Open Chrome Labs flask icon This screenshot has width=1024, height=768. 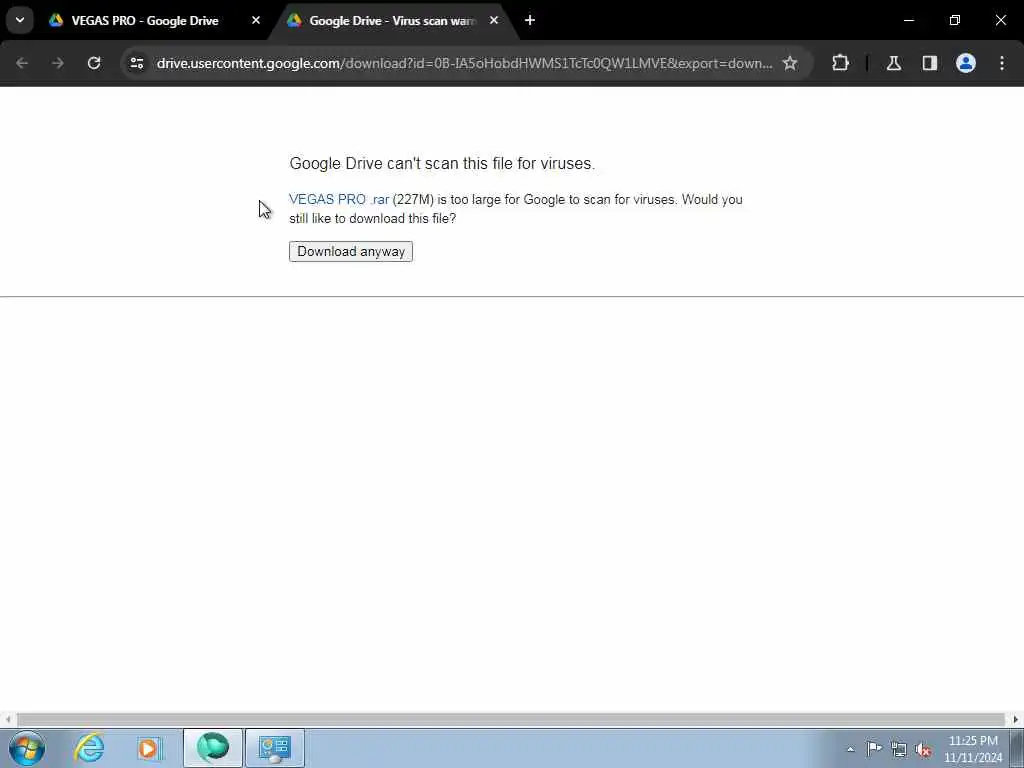(x=894, y=63)
